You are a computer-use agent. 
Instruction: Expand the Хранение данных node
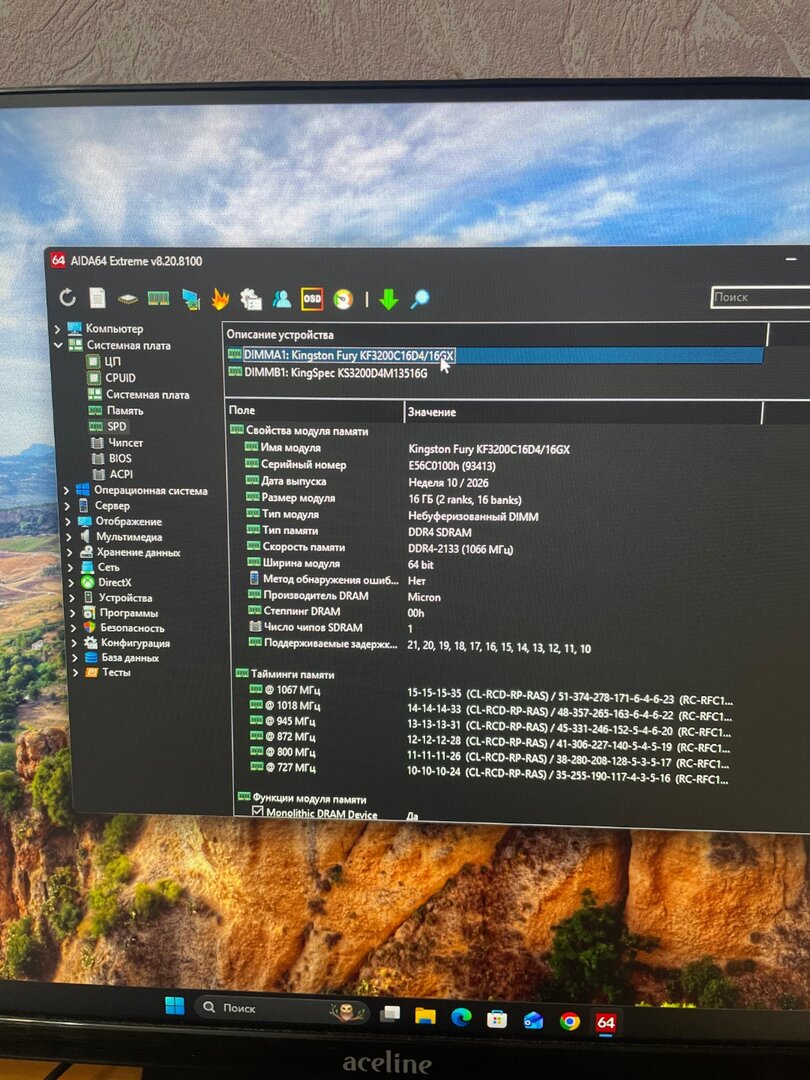tap(69, 552)
